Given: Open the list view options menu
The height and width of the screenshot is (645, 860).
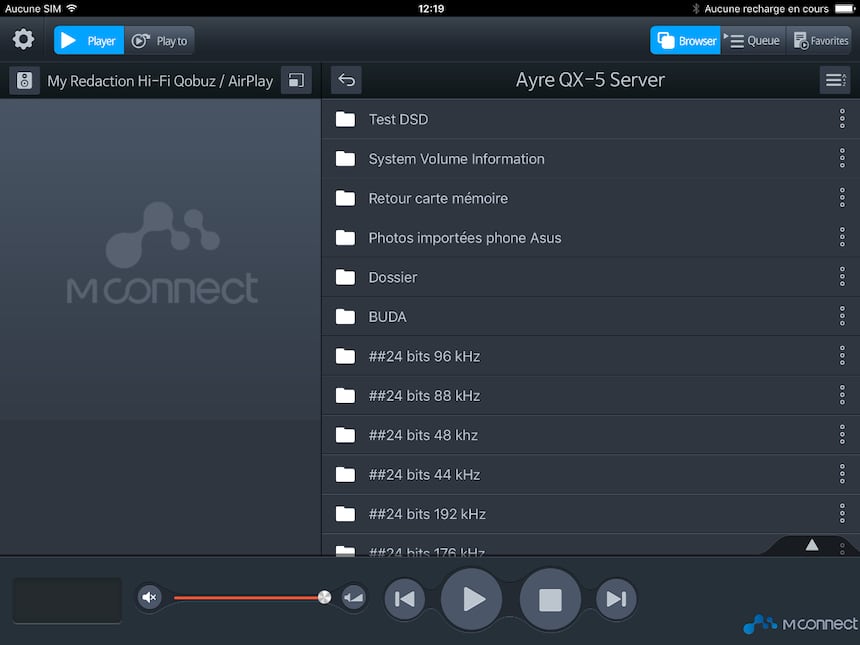Looking at the screenshot, I should click(835, 80).
